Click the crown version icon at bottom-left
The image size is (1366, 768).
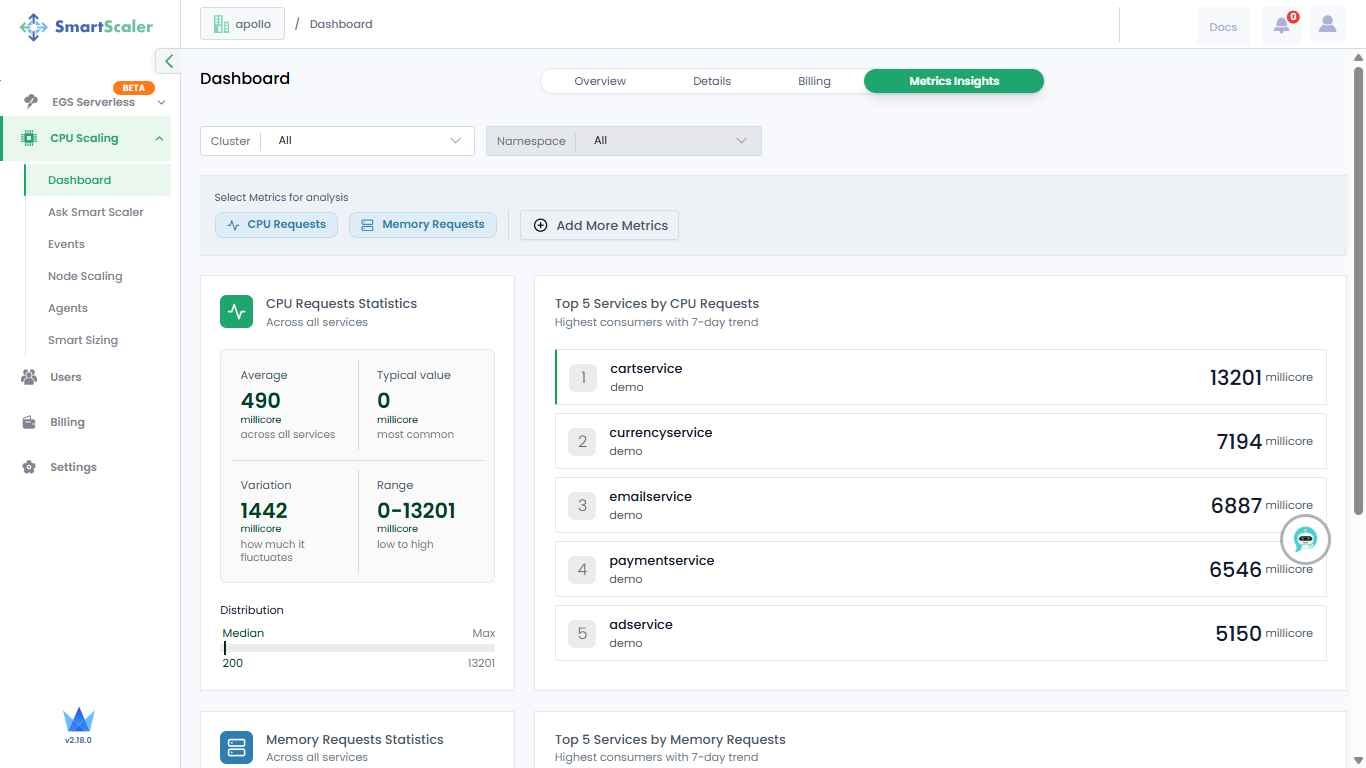tap(78, 721)
